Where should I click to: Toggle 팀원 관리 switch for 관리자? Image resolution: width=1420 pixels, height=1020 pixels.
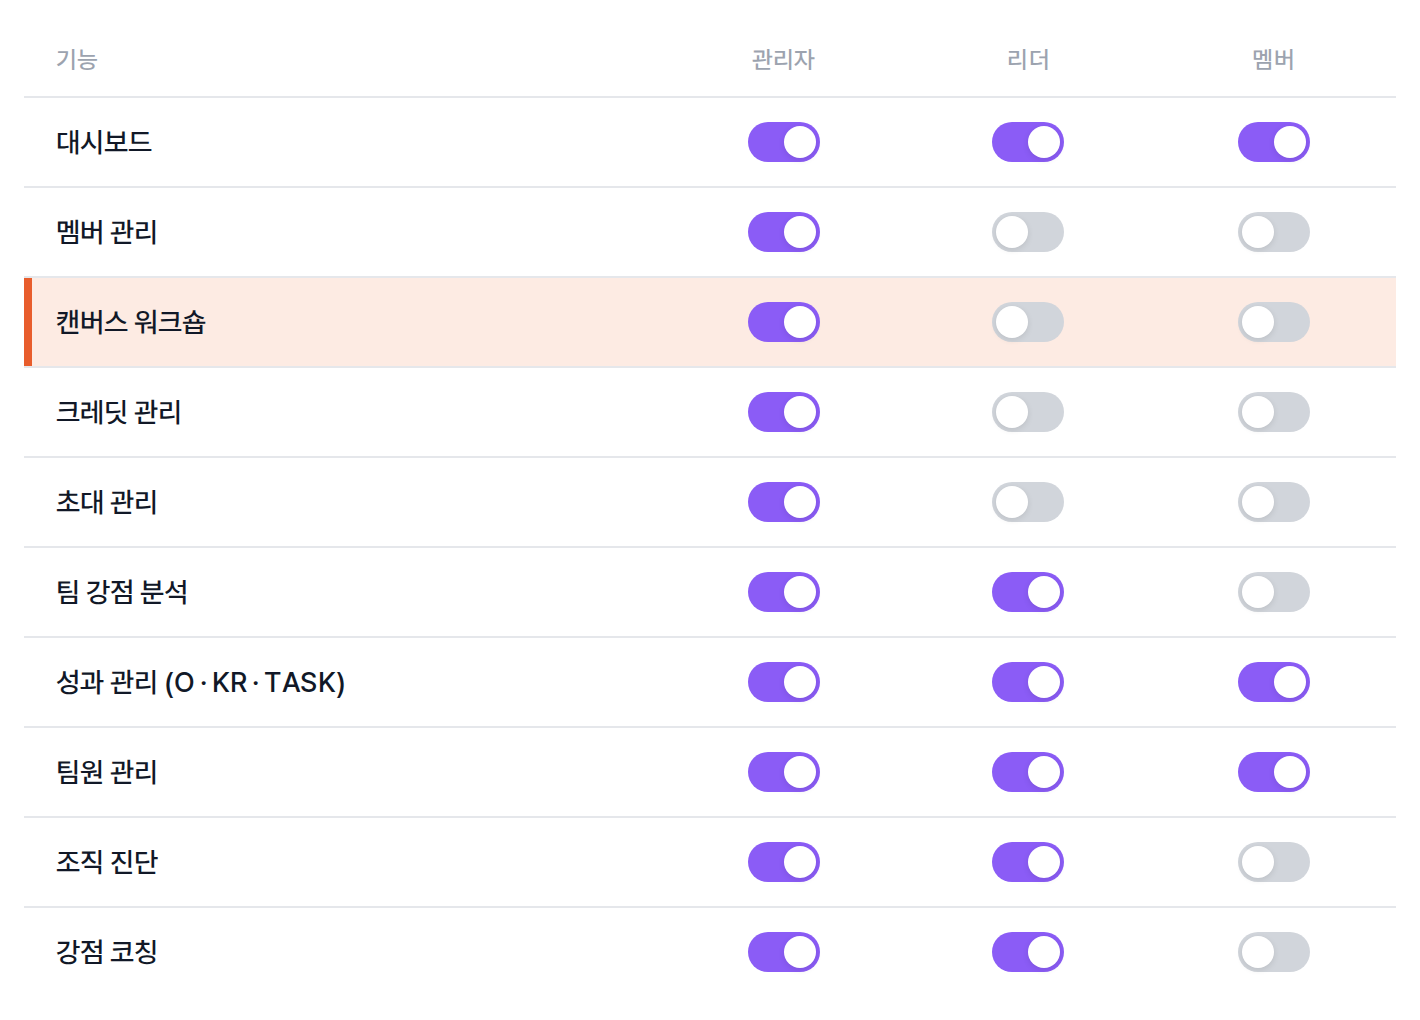coord(784,772)
